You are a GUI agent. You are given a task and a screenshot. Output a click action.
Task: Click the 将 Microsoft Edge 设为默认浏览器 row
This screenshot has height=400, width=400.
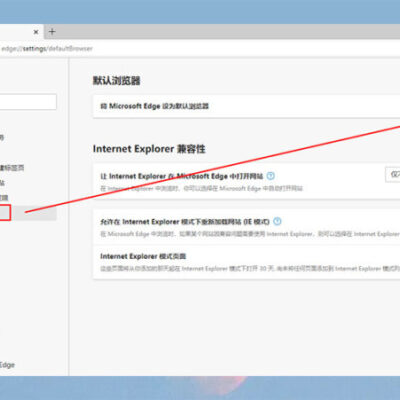pos(246,106)
